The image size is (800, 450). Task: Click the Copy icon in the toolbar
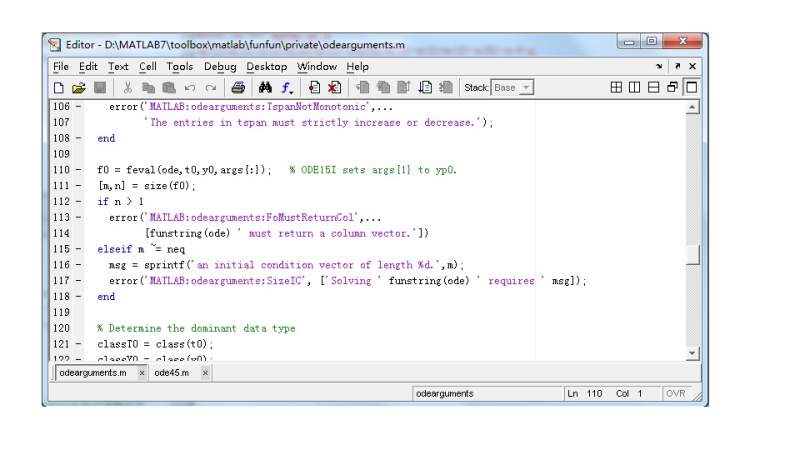(148, 88)
